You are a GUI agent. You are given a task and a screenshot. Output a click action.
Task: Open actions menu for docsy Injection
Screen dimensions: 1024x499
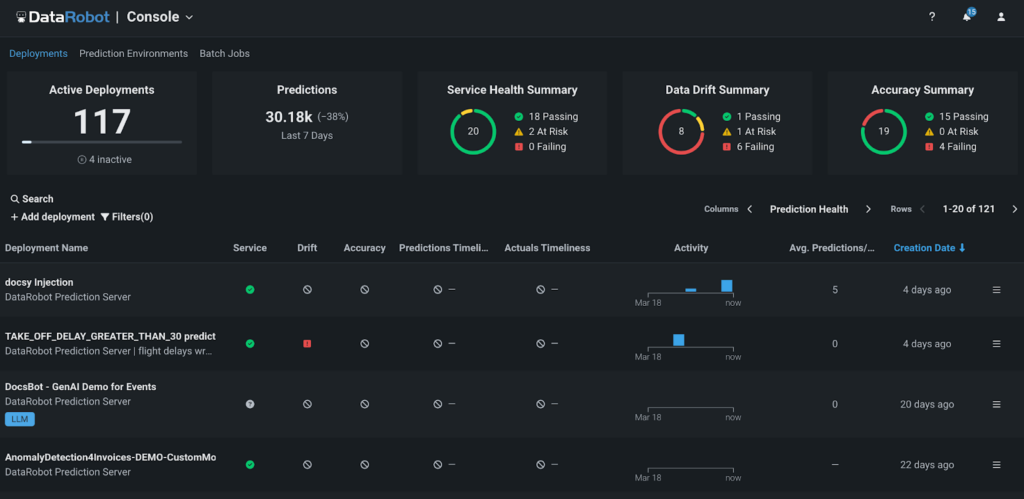click(997, 290)
